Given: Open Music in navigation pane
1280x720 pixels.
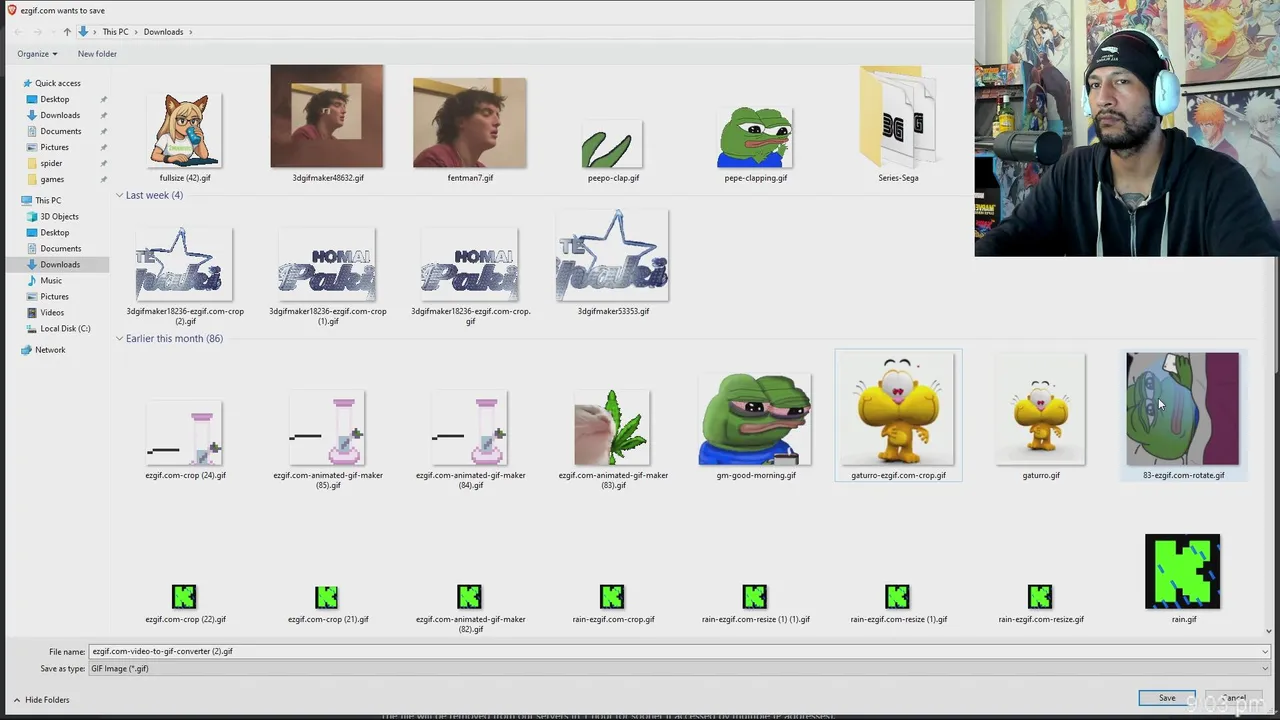Looking at the screenshot, I should [50, 280].
